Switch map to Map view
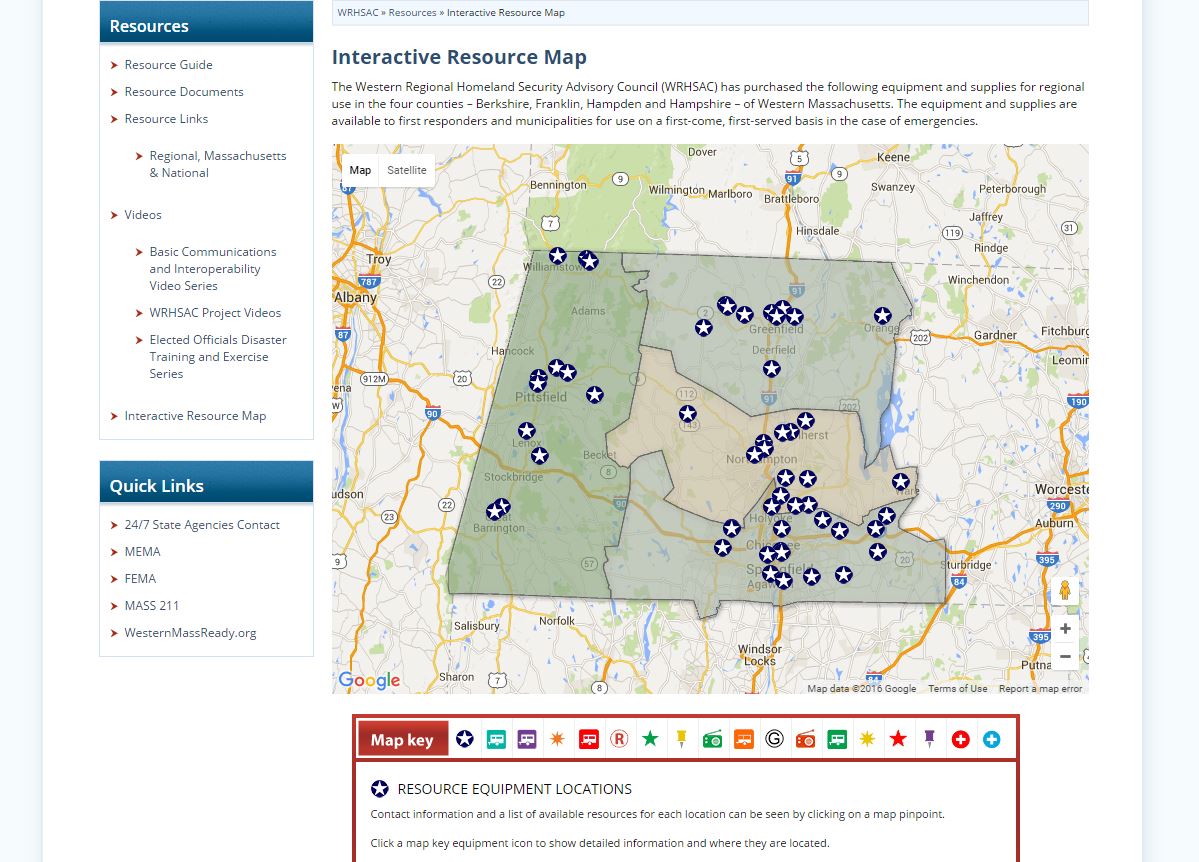The height and width of the screenshot is (862, 1199). (x=360, y=170)
